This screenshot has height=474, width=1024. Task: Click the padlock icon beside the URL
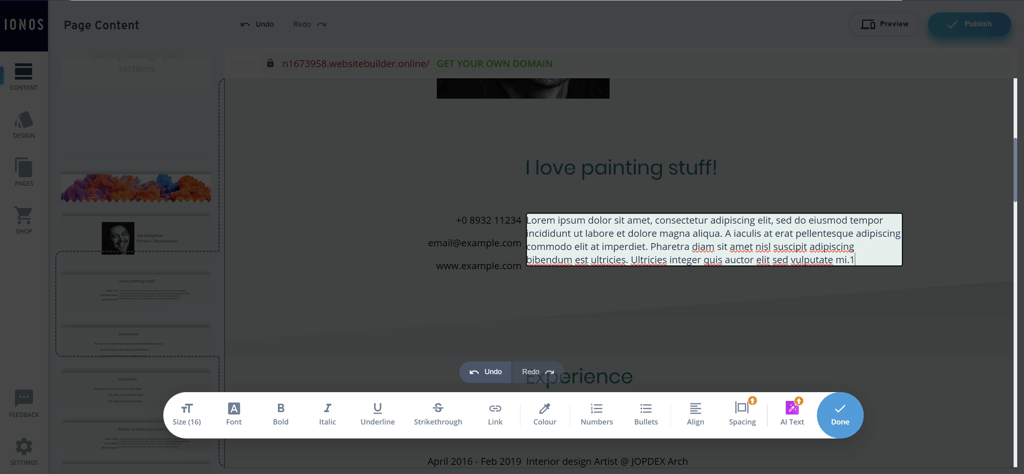coord(270,63)
